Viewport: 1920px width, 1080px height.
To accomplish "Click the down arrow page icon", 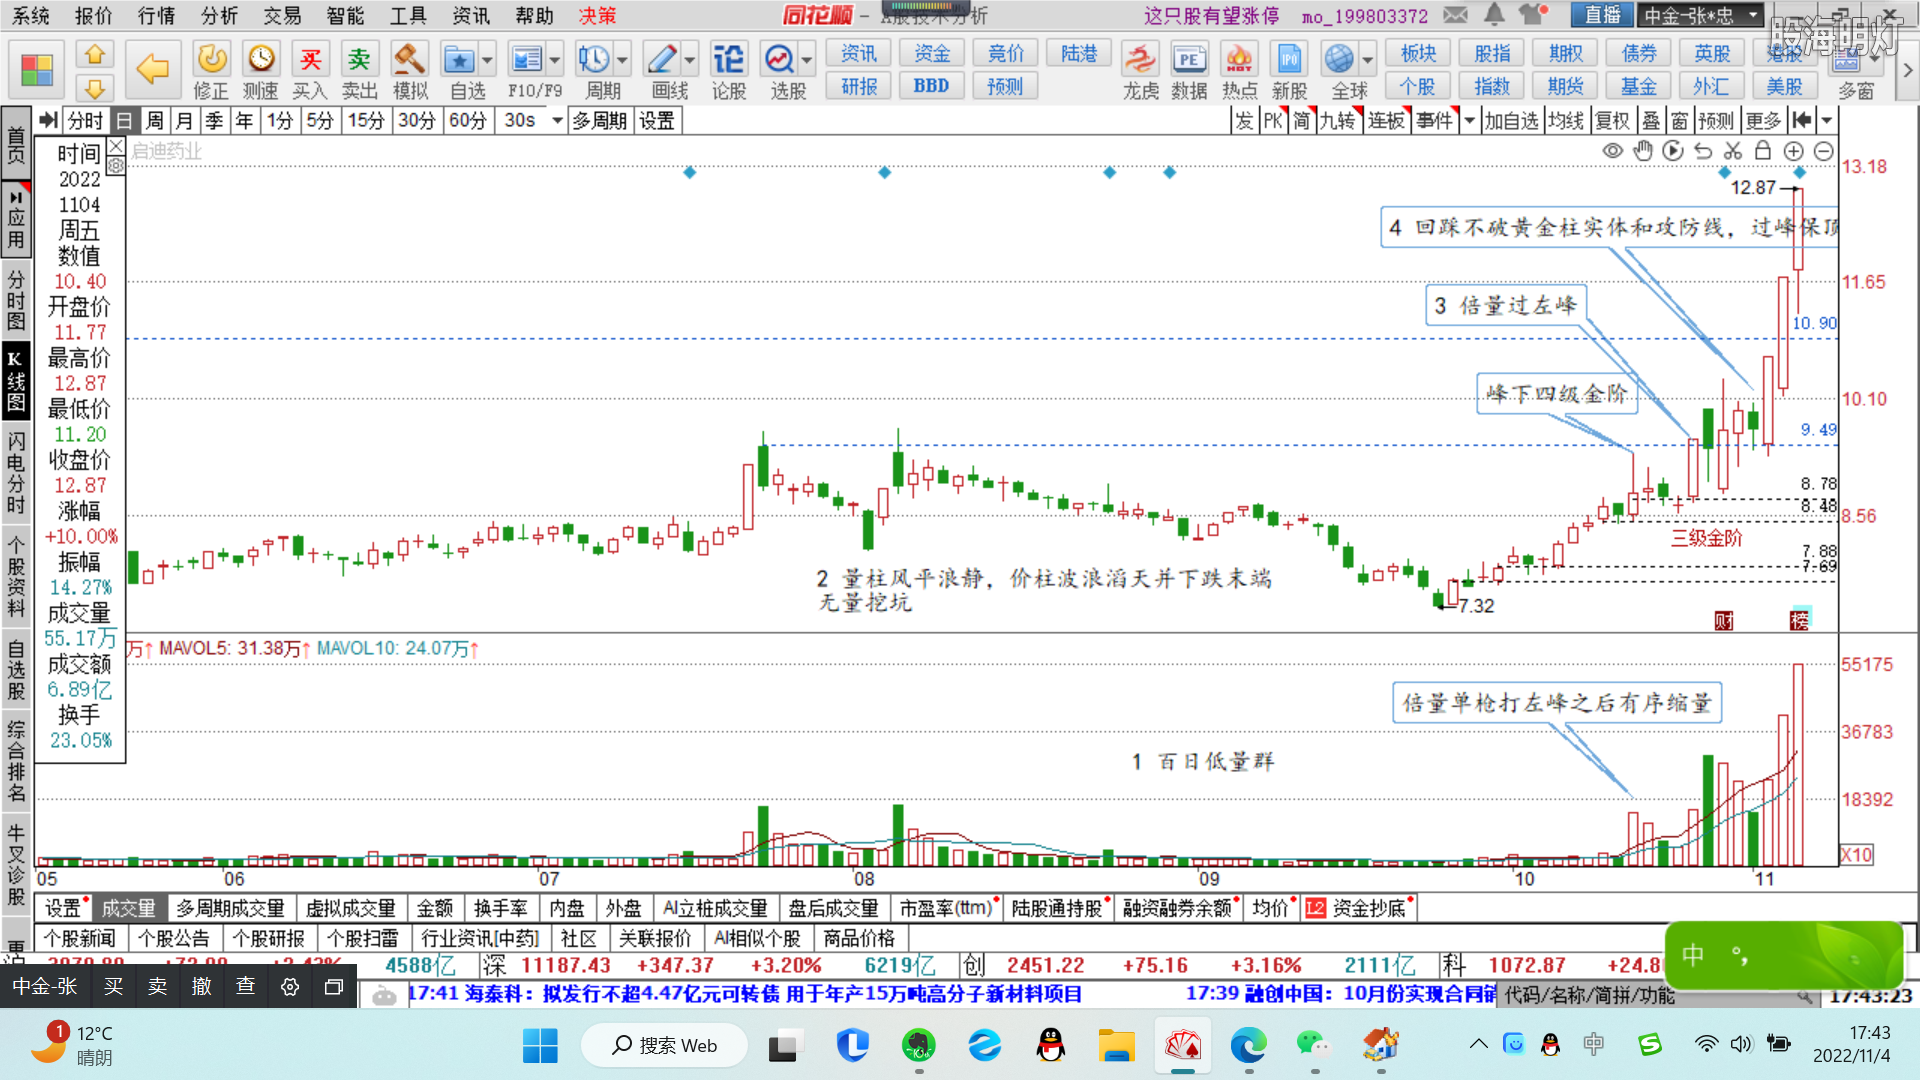I will [x=94, y=88].
